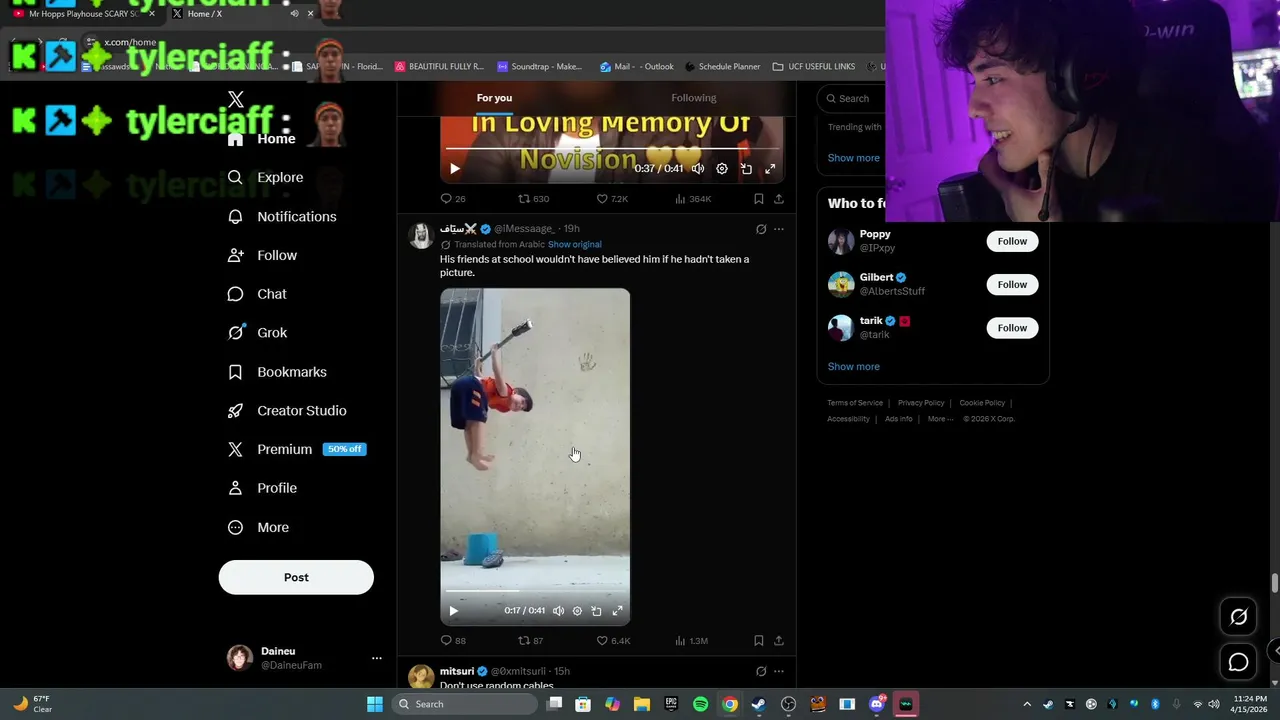
Task: Open Grok from the sidebar
Action: (x=258, y=333)
